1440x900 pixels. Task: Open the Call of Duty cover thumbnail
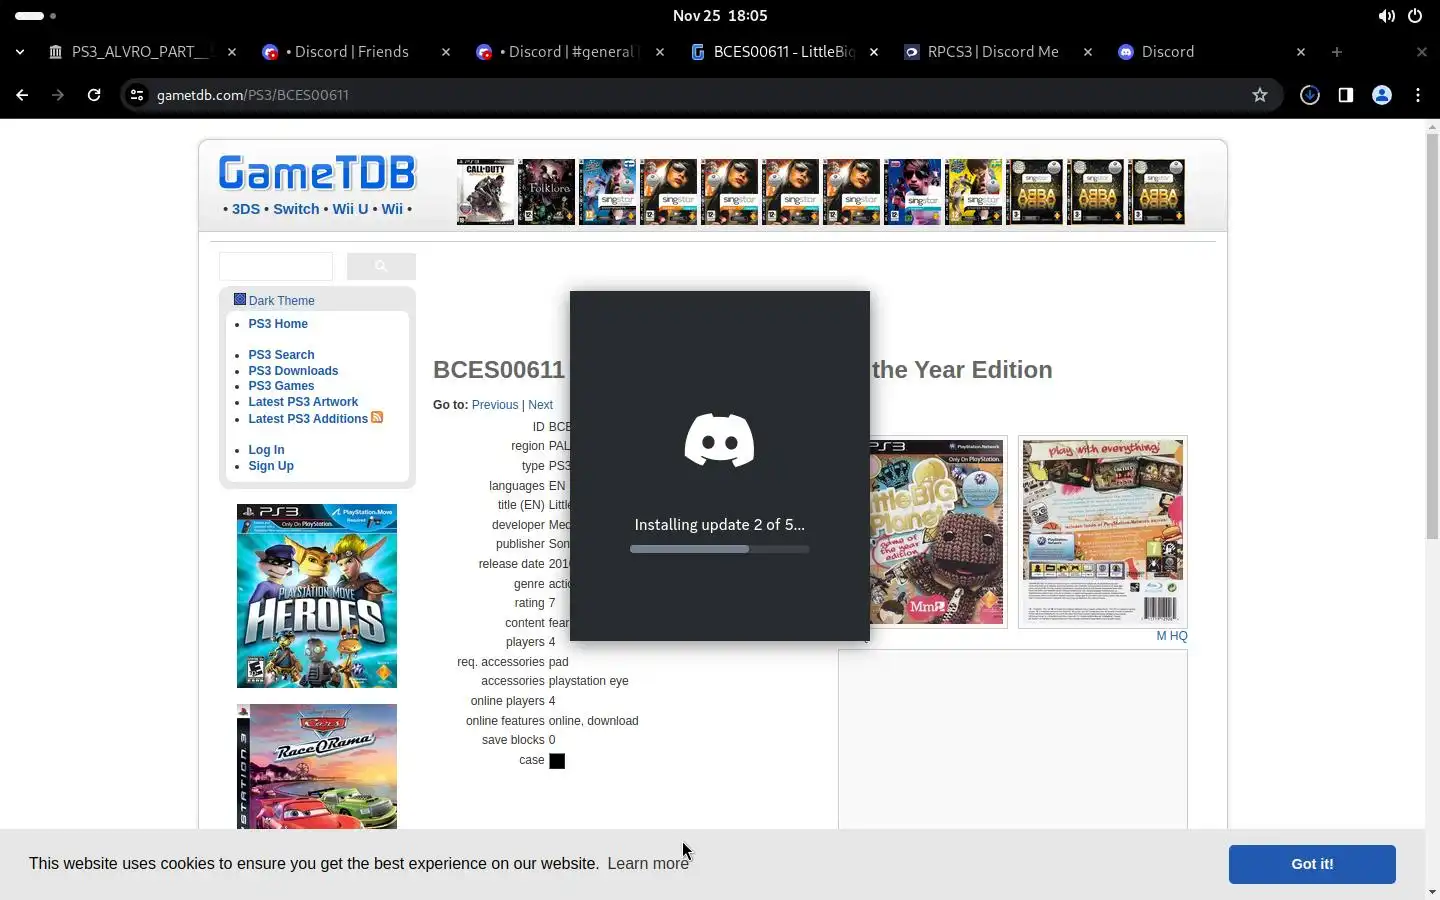(485, 192)
